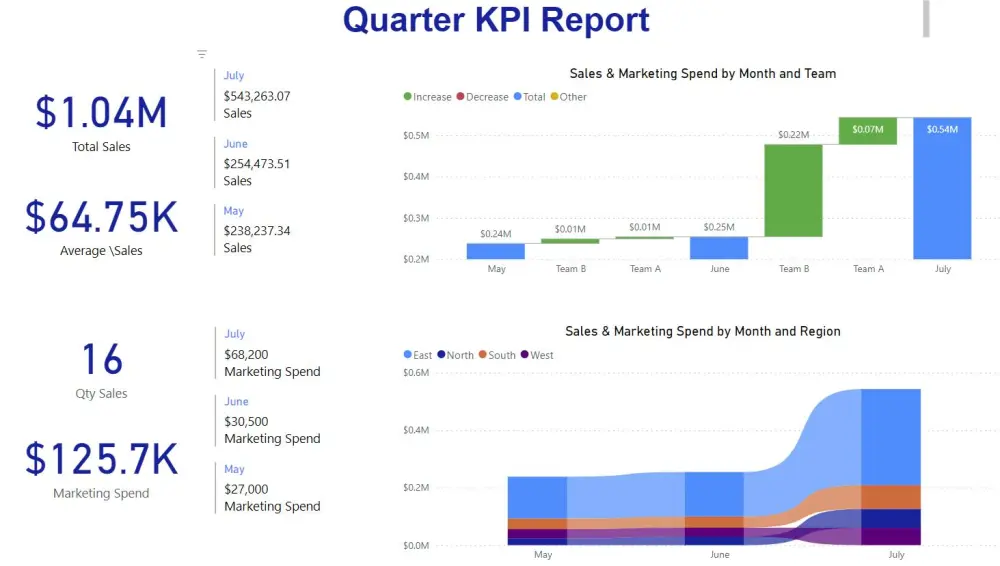Click the blue Total legend marker
The image size is (1000, 566).
click(x=518, y=96)
